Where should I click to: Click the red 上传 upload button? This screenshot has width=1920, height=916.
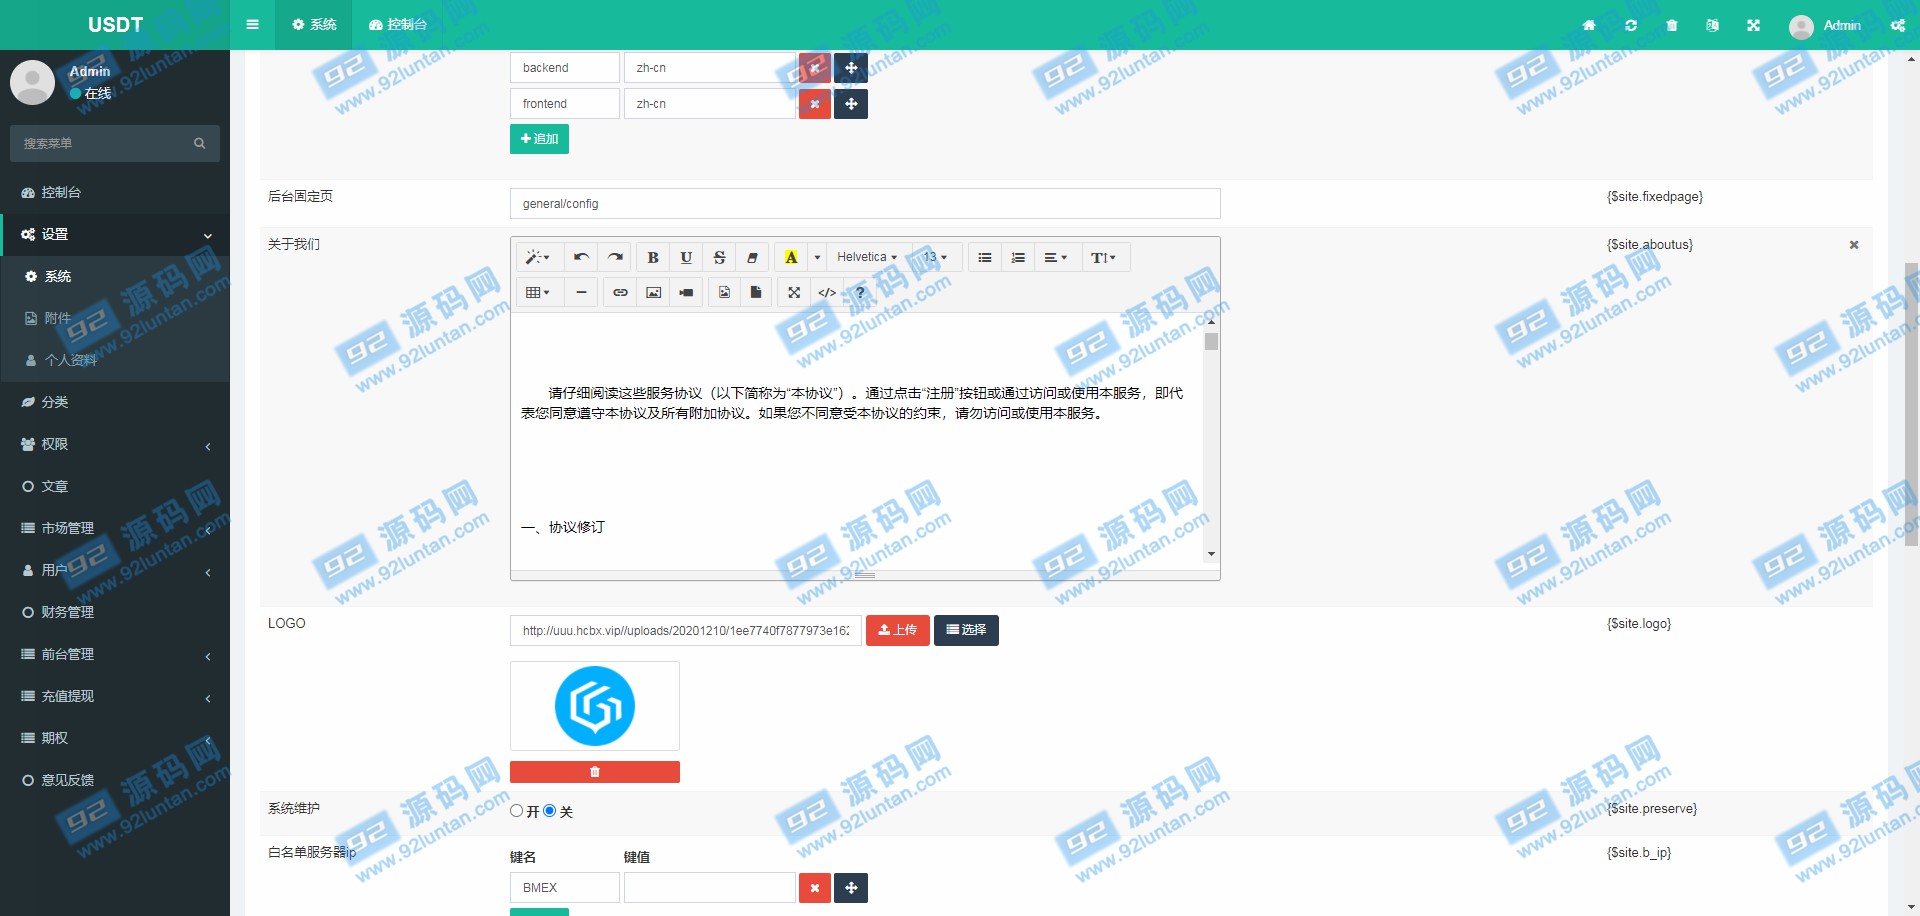(x=897, y=630)
